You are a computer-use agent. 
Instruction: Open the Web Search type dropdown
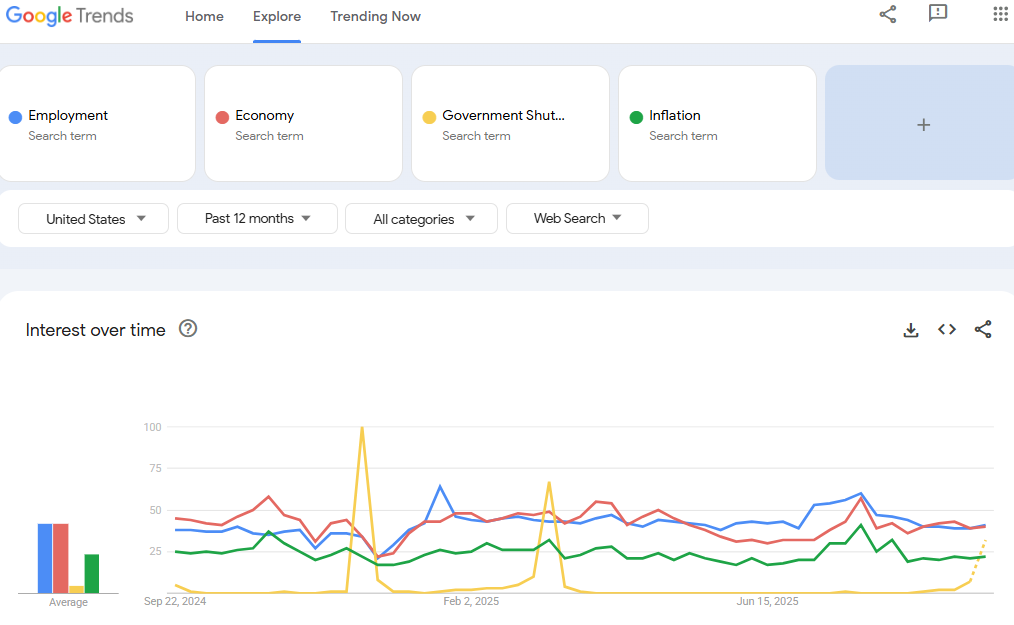point(577,219)
